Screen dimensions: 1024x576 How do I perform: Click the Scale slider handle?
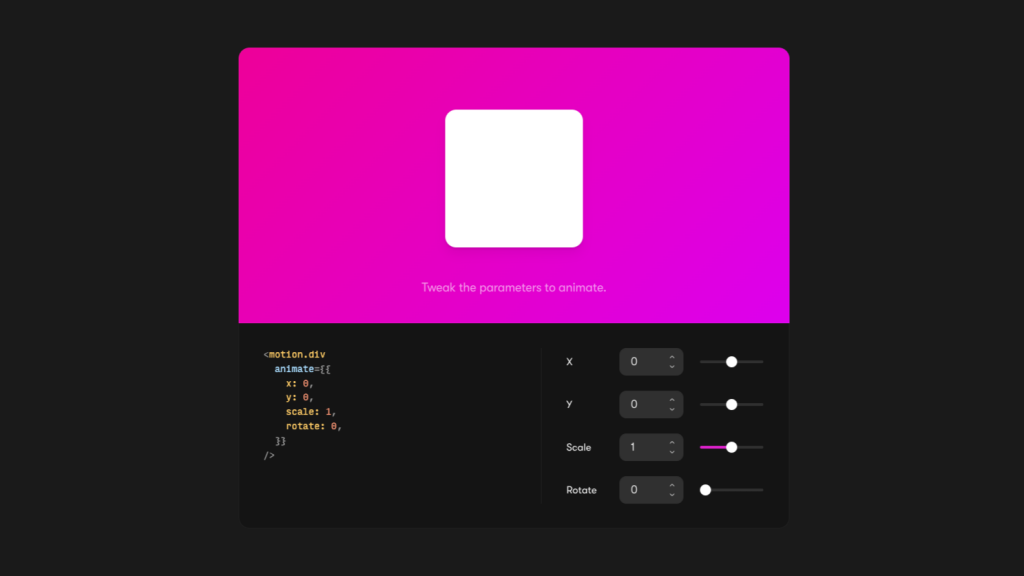pyautogui.click(x=731, y=447)
